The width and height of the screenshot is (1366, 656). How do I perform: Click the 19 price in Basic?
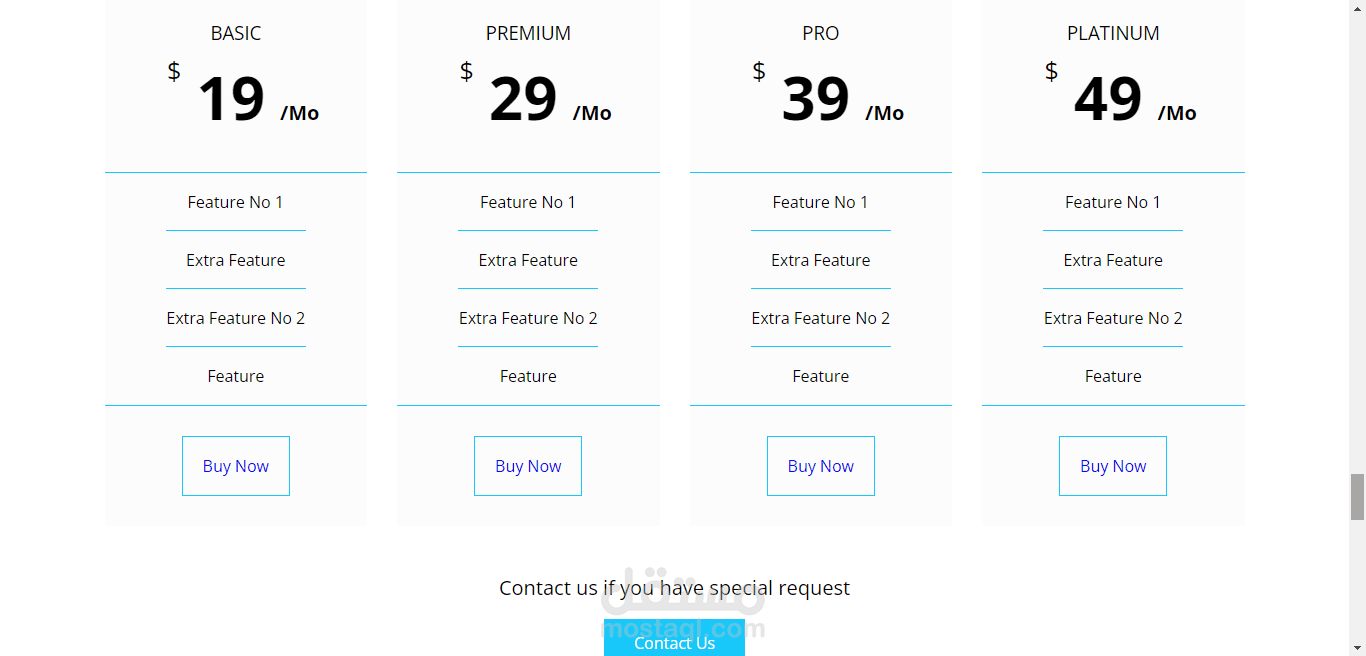click(231, 99)
